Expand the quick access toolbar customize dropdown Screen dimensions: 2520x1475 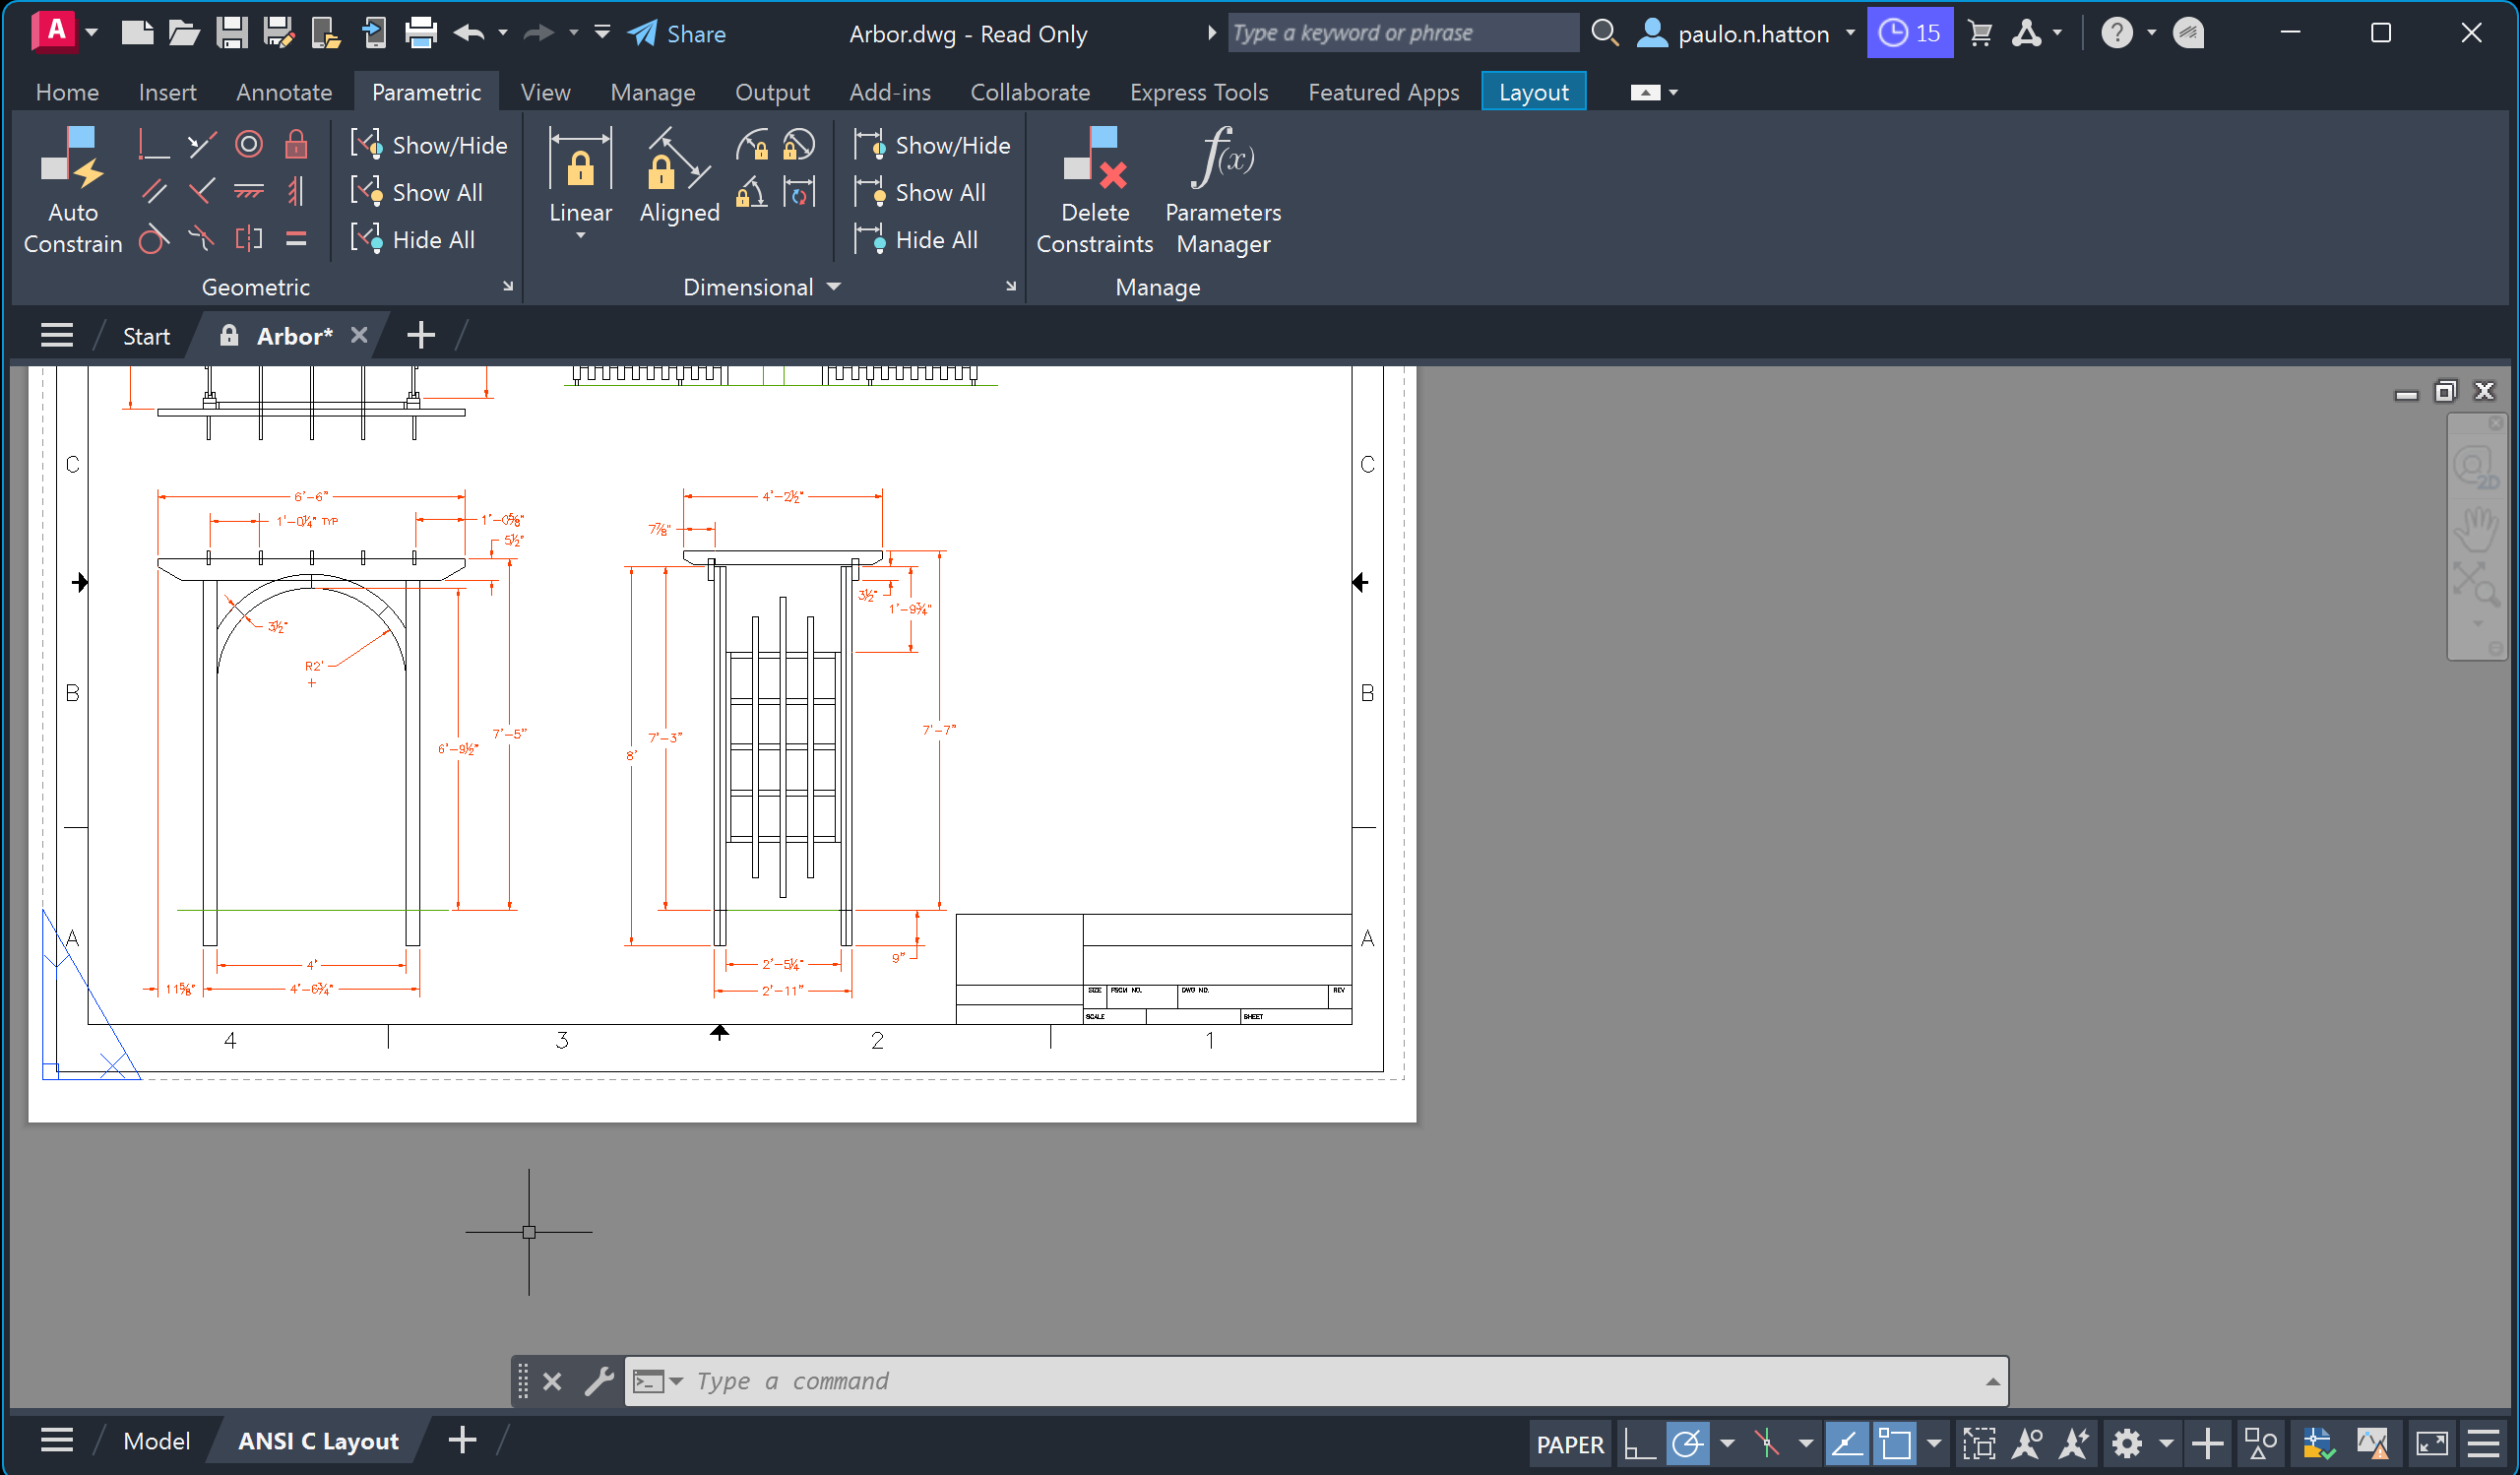pos(602,33)
